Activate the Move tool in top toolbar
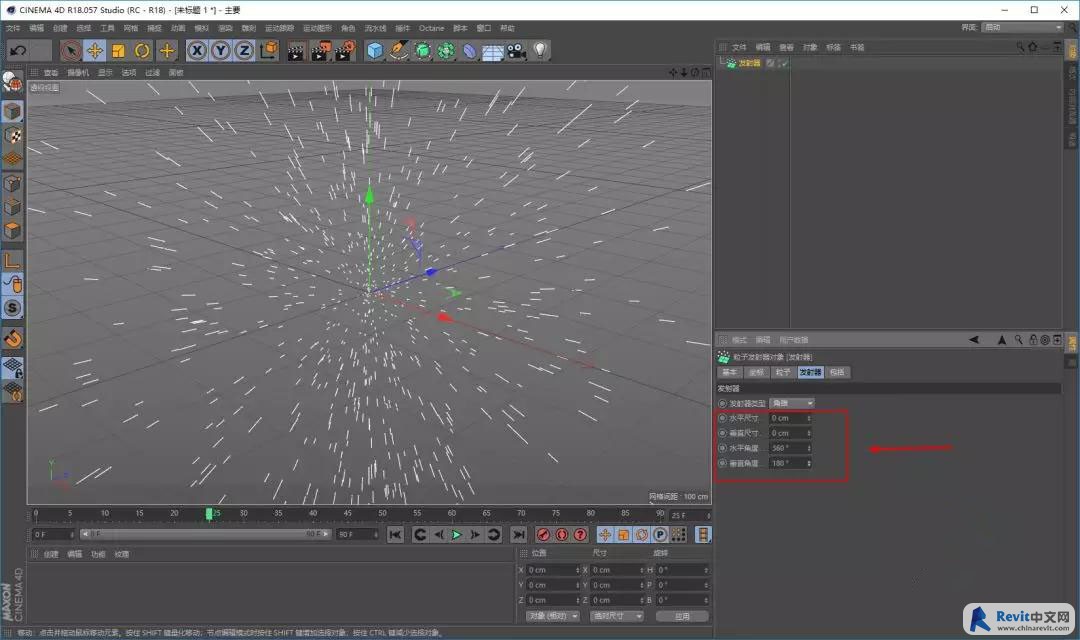 click(x=94, y=50)
